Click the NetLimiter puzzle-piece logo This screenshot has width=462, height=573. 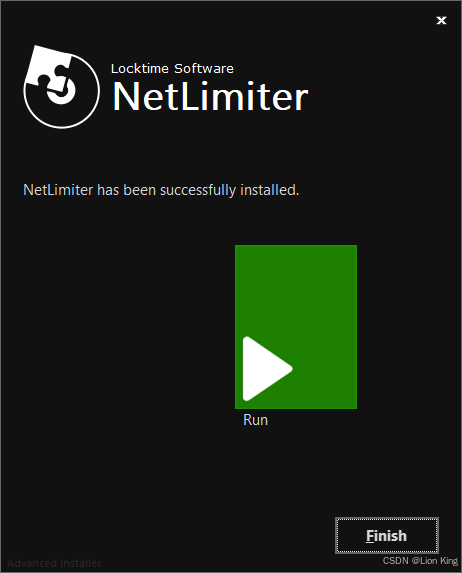point(61,87)
